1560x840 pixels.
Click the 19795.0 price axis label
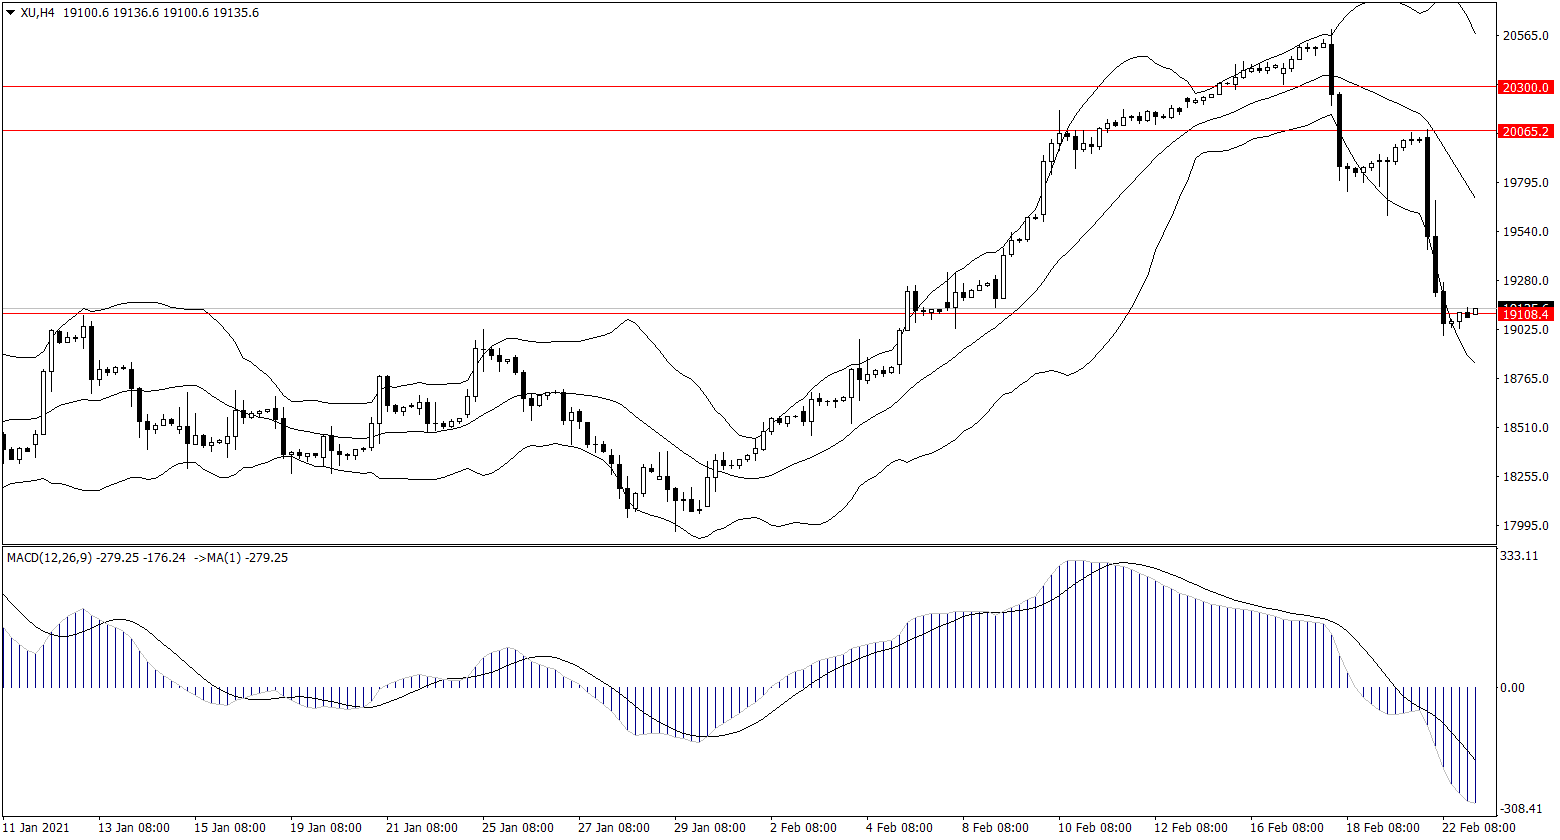click(x=1525, y=183)
